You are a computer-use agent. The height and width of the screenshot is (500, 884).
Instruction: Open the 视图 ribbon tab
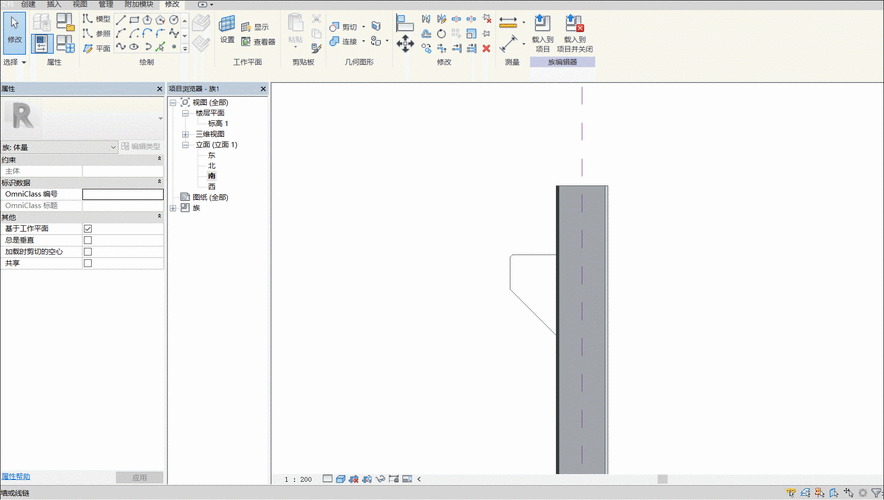point(80,4)
